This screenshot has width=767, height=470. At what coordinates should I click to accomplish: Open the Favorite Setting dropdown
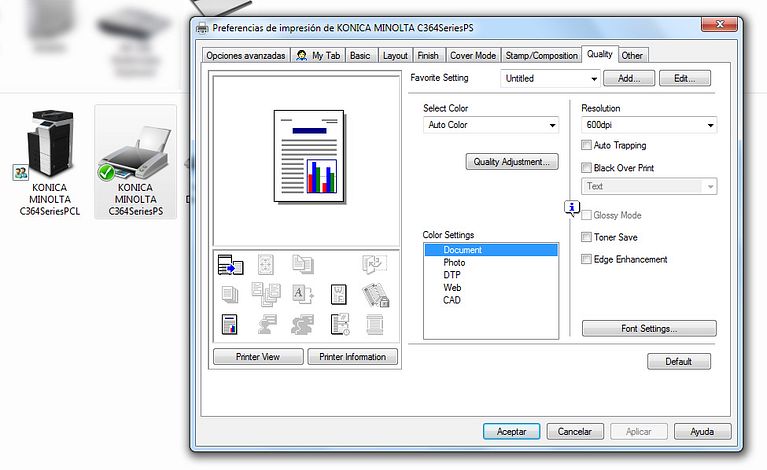tap(550, 78)
